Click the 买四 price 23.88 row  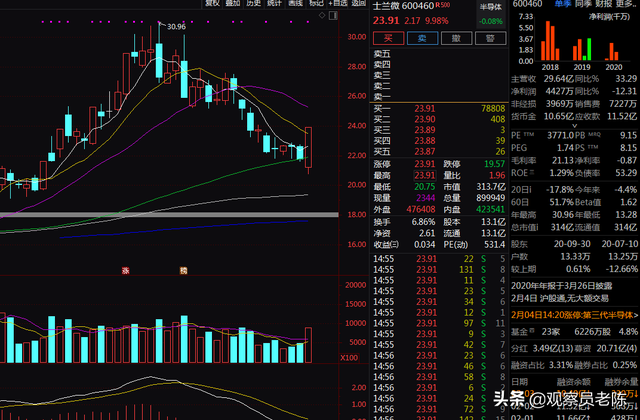(x=439, y=141)
